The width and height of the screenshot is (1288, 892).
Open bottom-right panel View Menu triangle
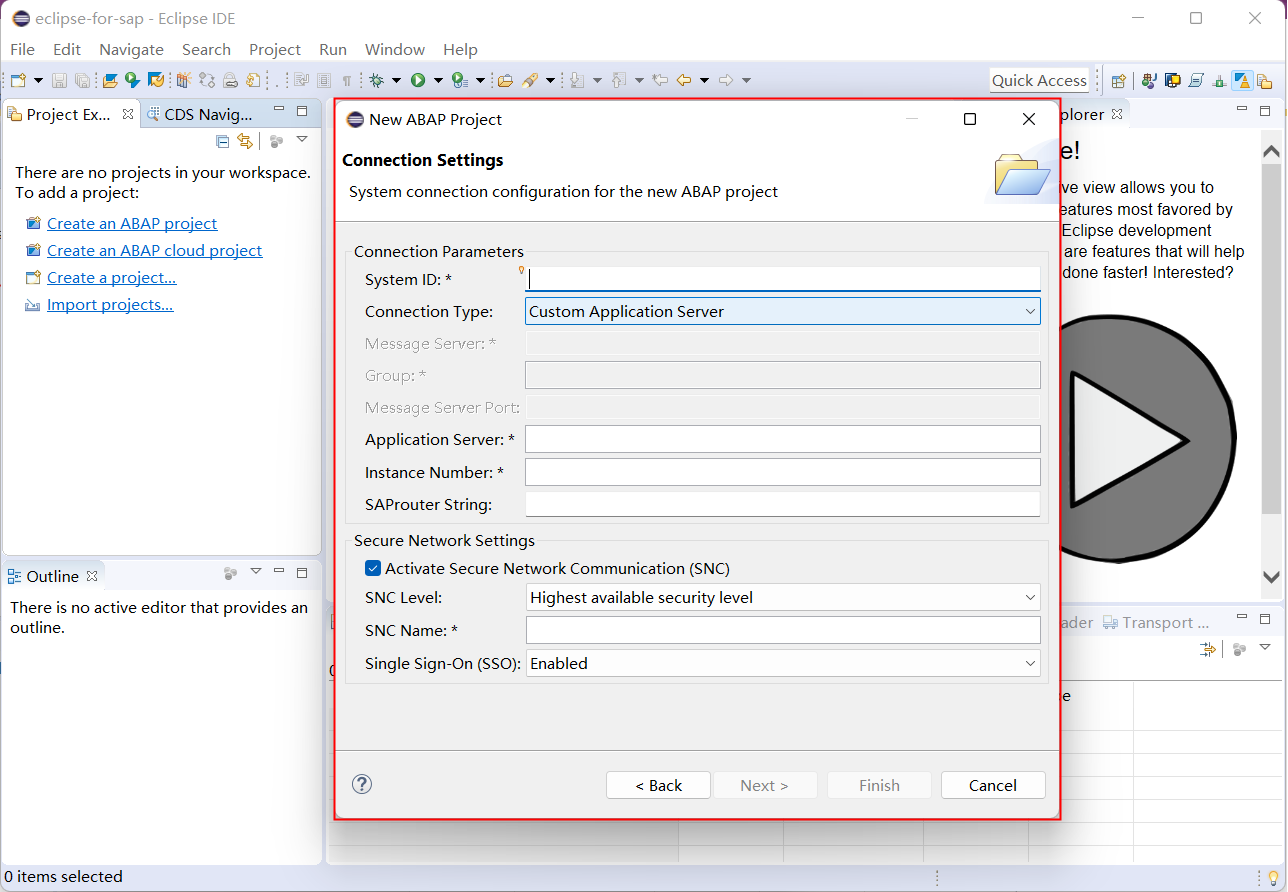[x=1265, y=647]
